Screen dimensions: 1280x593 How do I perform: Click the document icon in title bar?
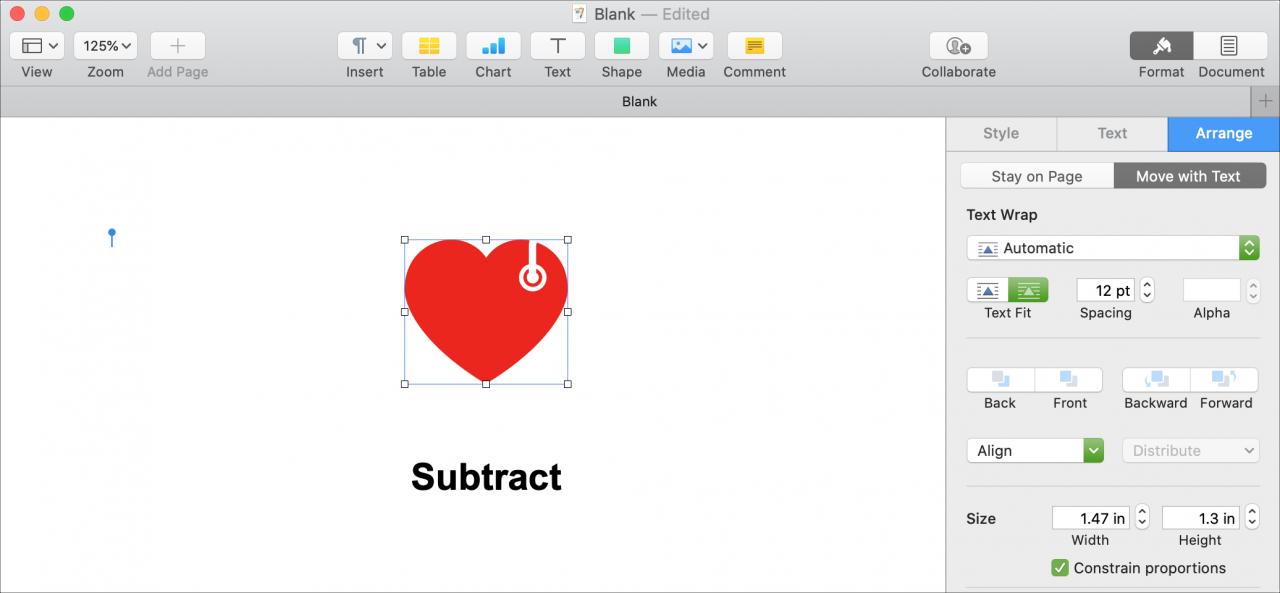coord(579,14)
